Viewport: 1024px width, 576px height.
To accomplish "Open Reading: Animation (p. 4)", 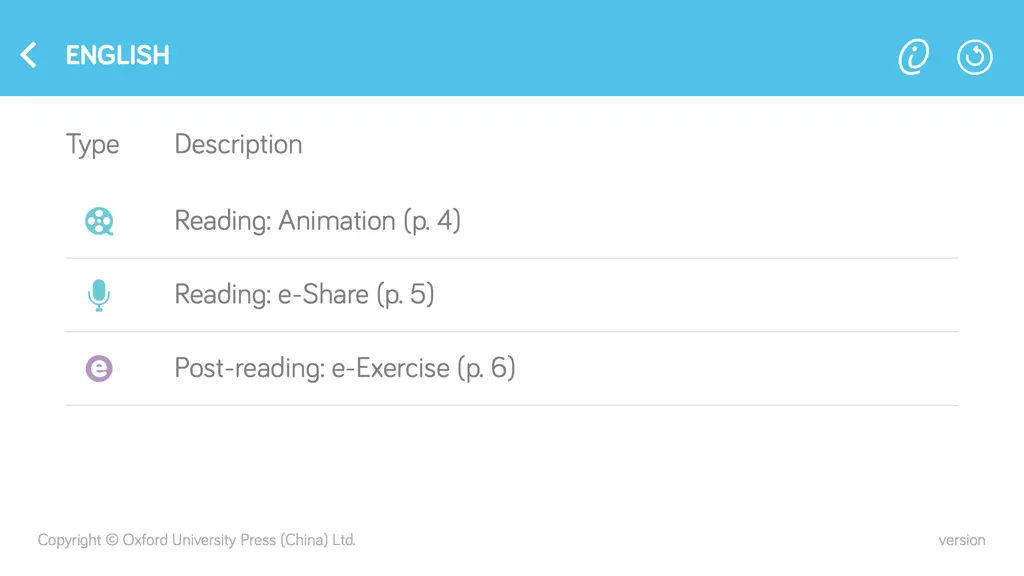I will 317,221.
